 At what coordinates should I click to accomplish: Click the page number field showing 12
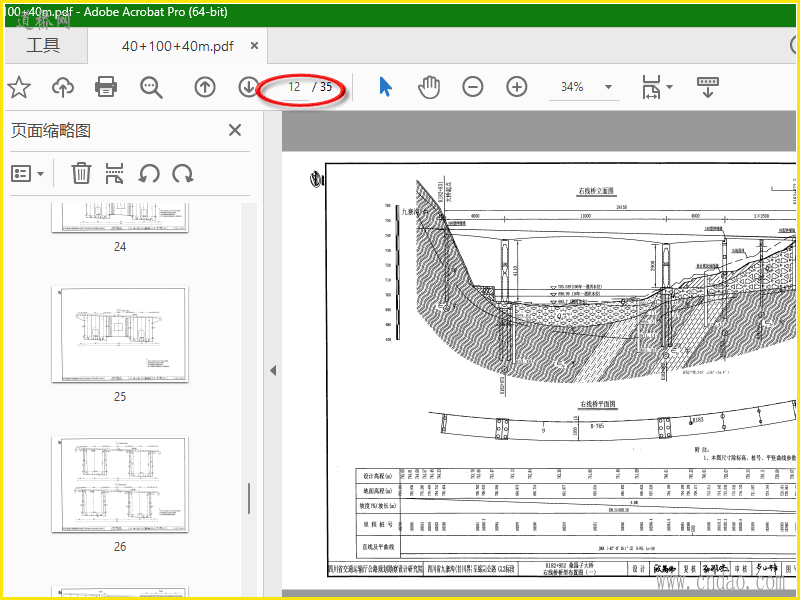[x=294, y=87]
